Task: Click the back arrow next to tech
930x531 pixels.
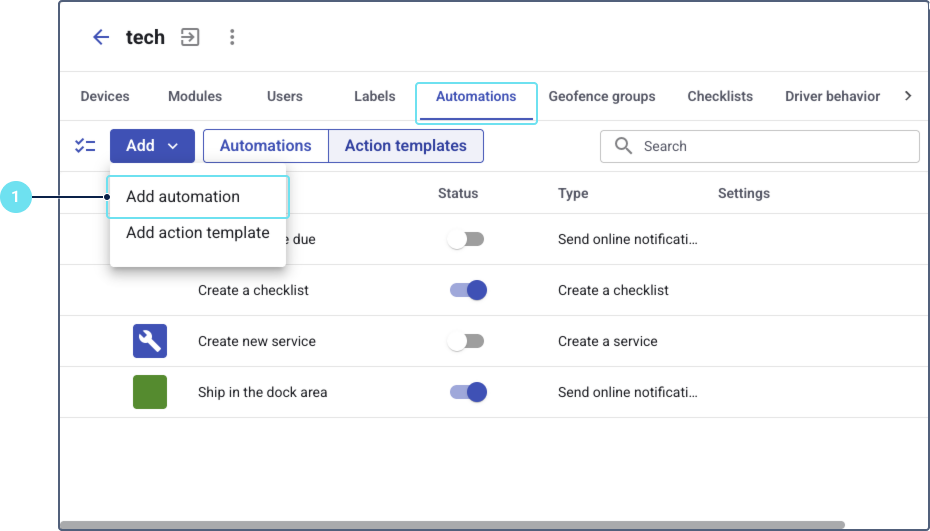Action: [x=101, y=37]
